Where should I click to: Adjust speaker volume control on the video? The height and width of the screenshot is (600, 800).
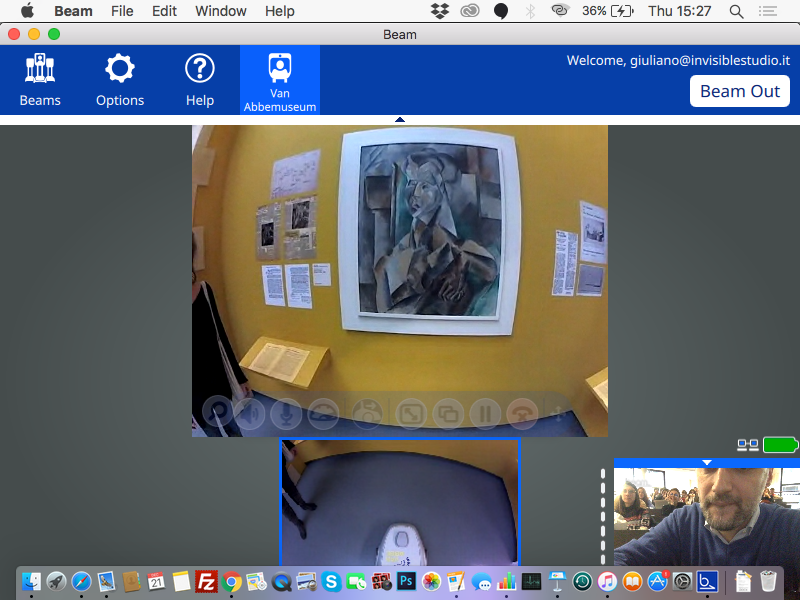point(251,413)
